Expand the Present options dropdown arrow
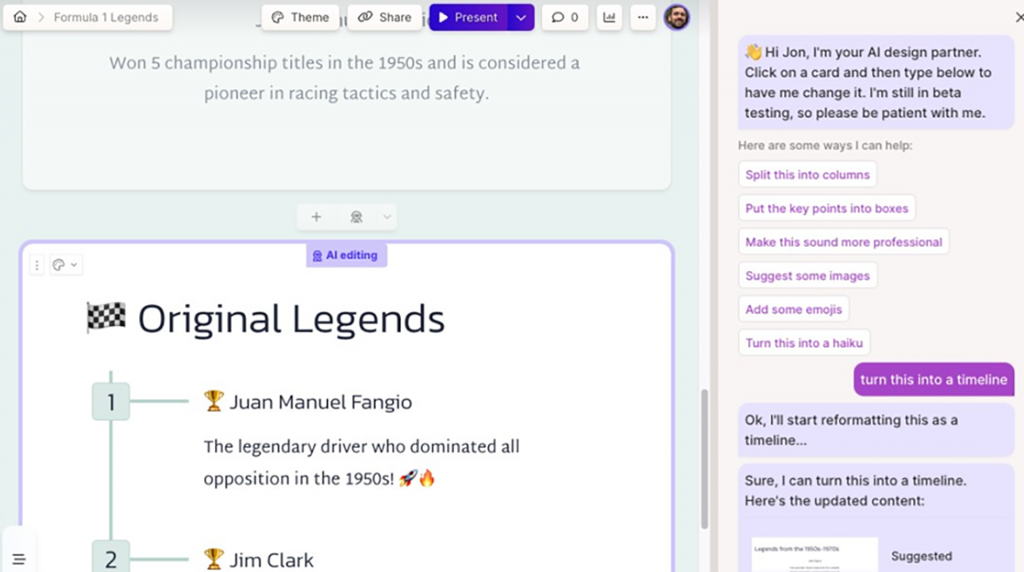Viewport: 1024px width, 572px height. point(520,18)
